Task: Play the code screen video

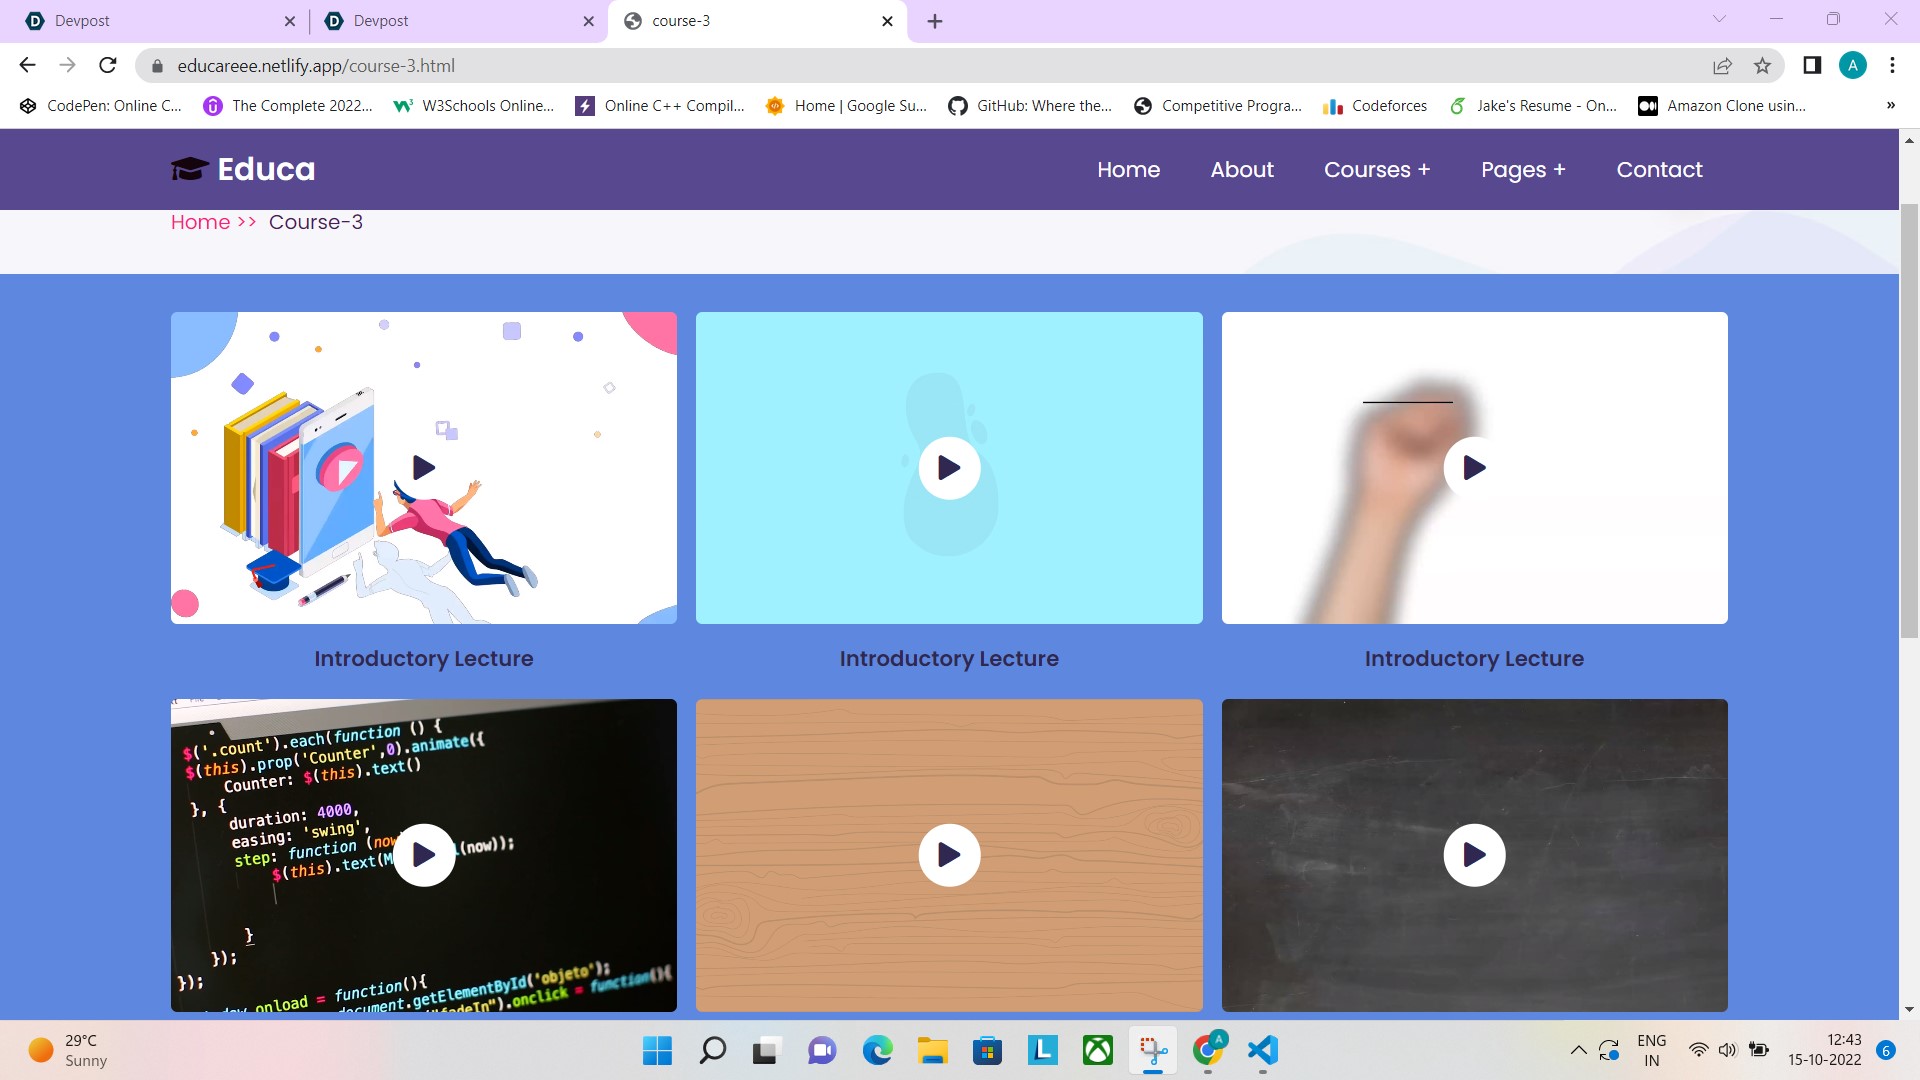Action: pos(424,855)
